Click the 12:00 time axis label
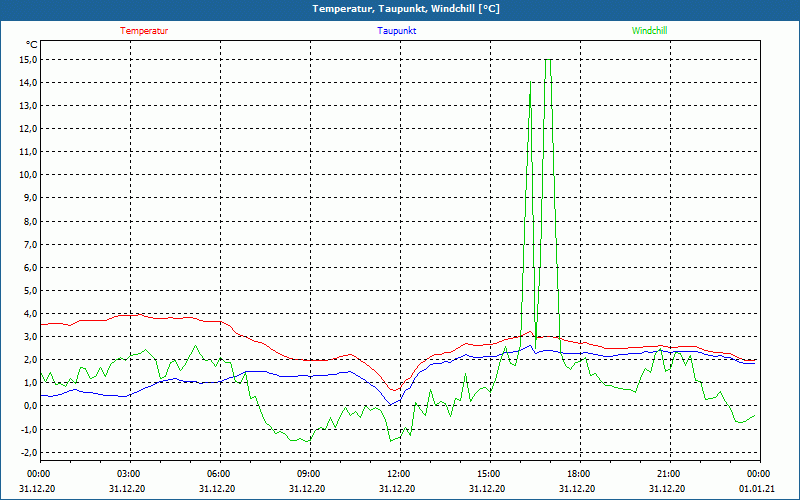 (400, 474)
